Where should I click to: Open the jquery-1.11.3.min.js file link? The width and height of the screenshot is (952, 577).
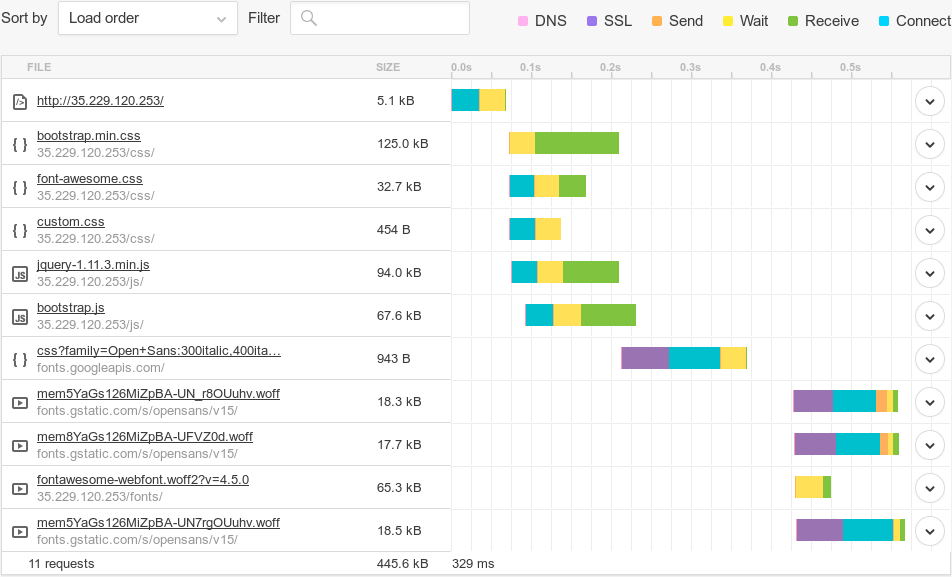(x=93, y=265)
